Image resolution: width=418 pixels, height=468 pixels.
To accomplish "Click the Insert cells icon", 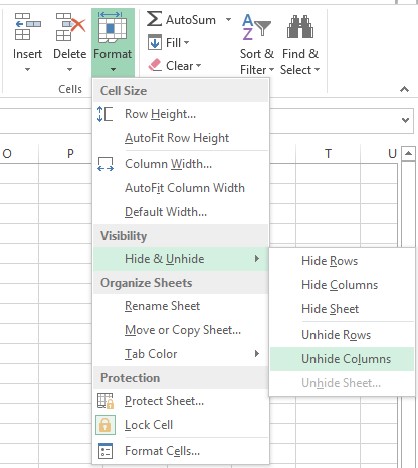I will (x=28, y=26).
